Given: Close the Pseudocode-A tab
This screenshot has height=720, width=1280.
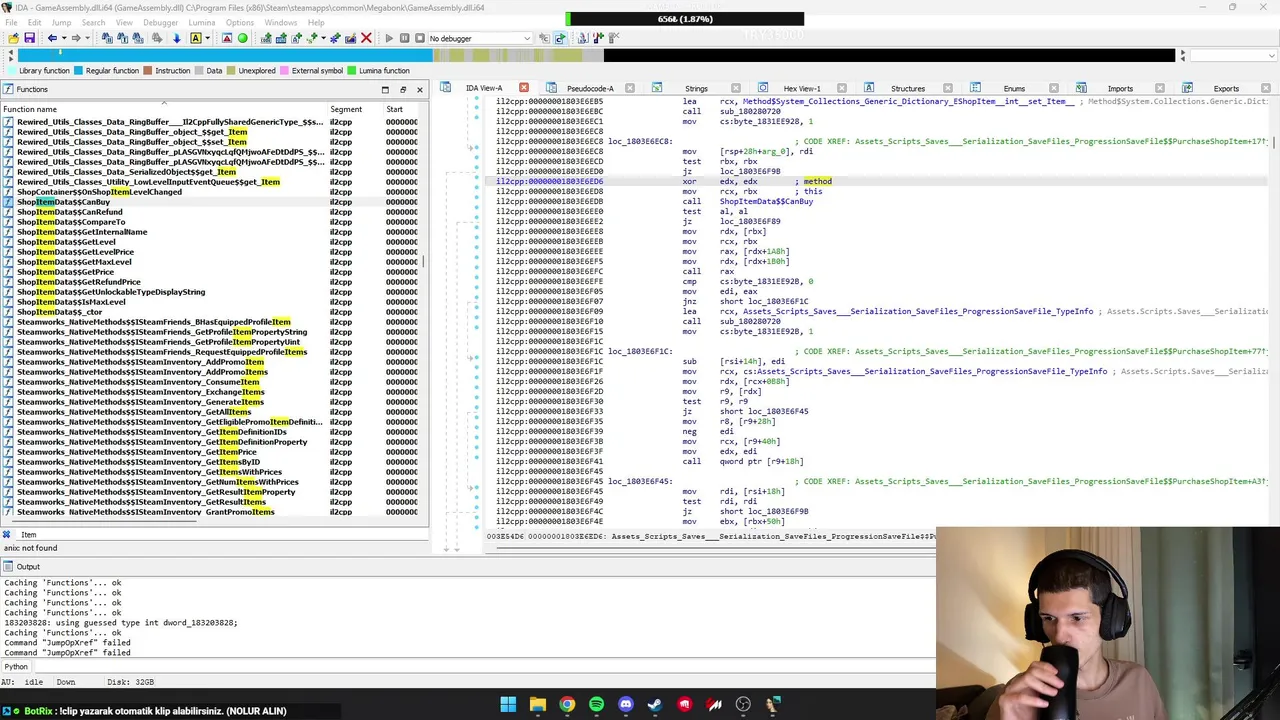Looking at the screenshot, I should pos(630,88).
